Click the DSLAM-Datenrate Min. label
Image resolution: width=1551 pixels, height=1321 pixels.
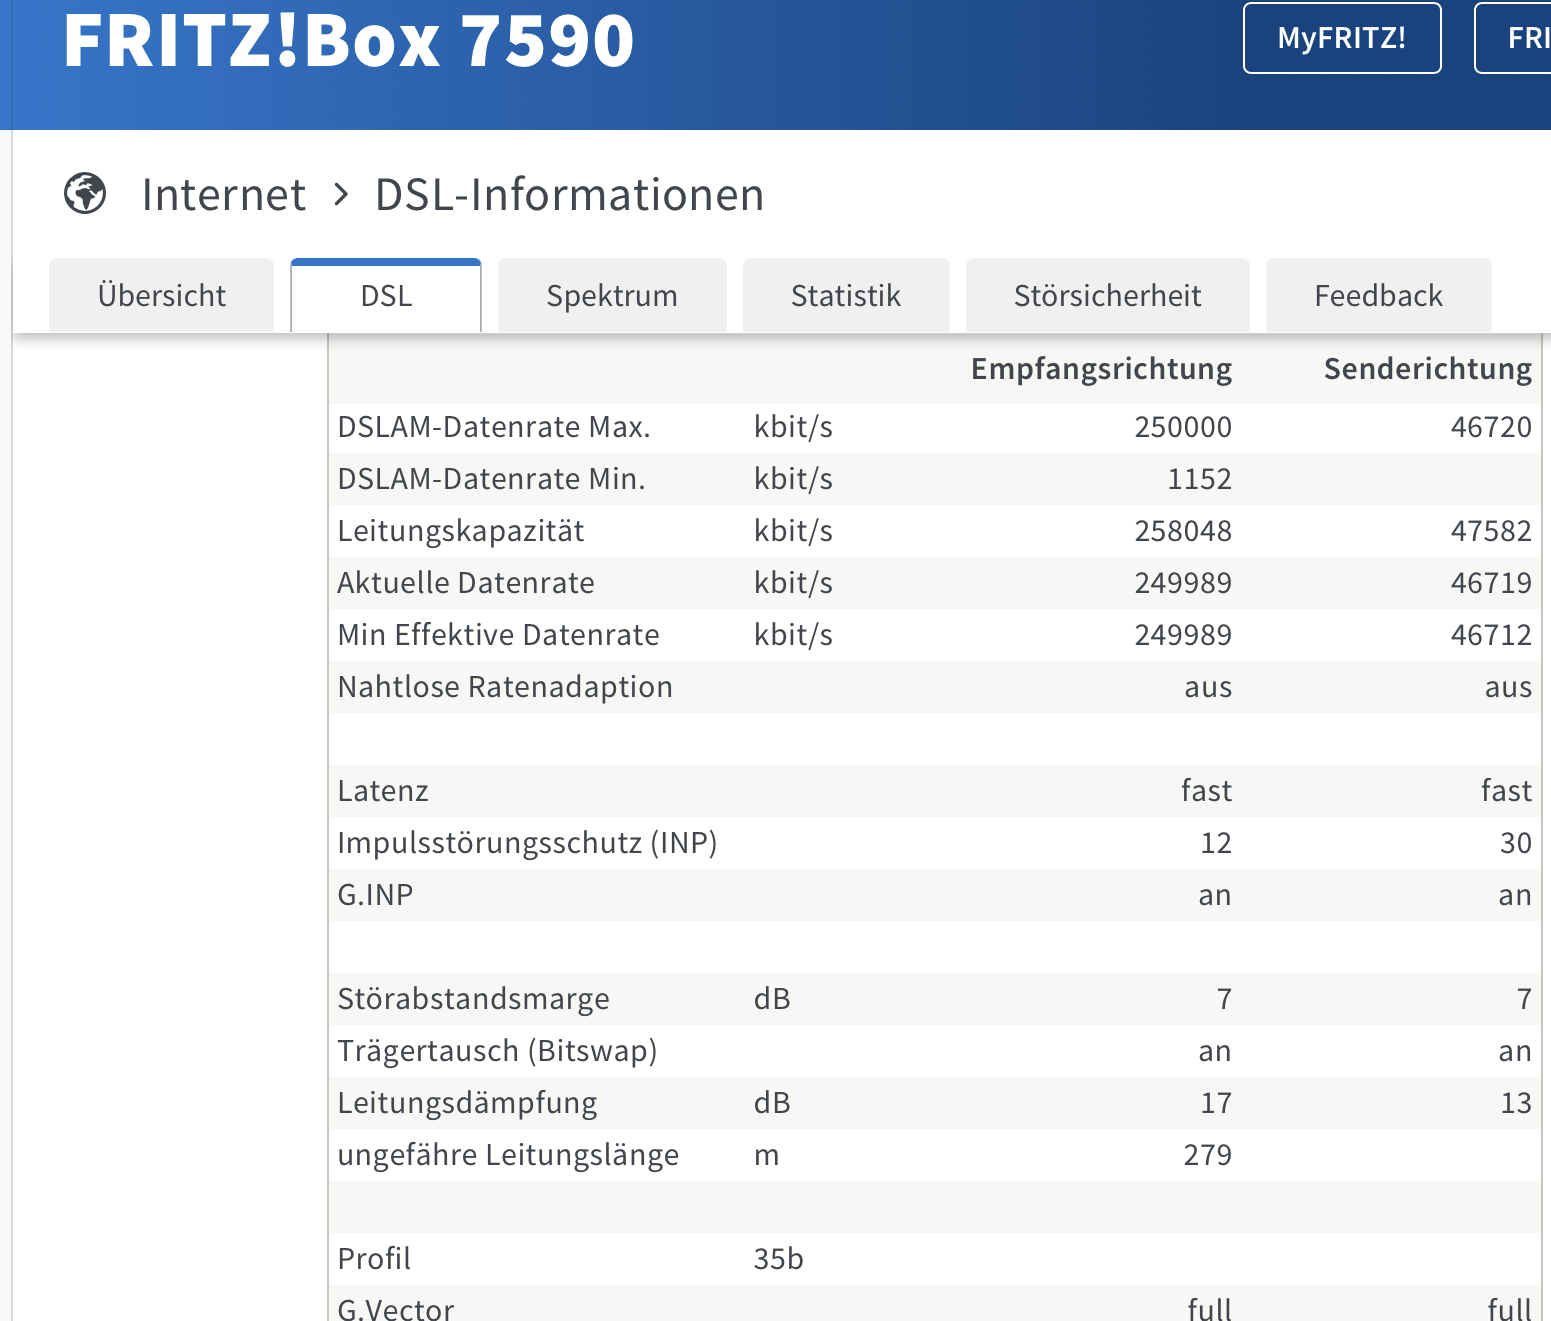(x=491, y=479)
